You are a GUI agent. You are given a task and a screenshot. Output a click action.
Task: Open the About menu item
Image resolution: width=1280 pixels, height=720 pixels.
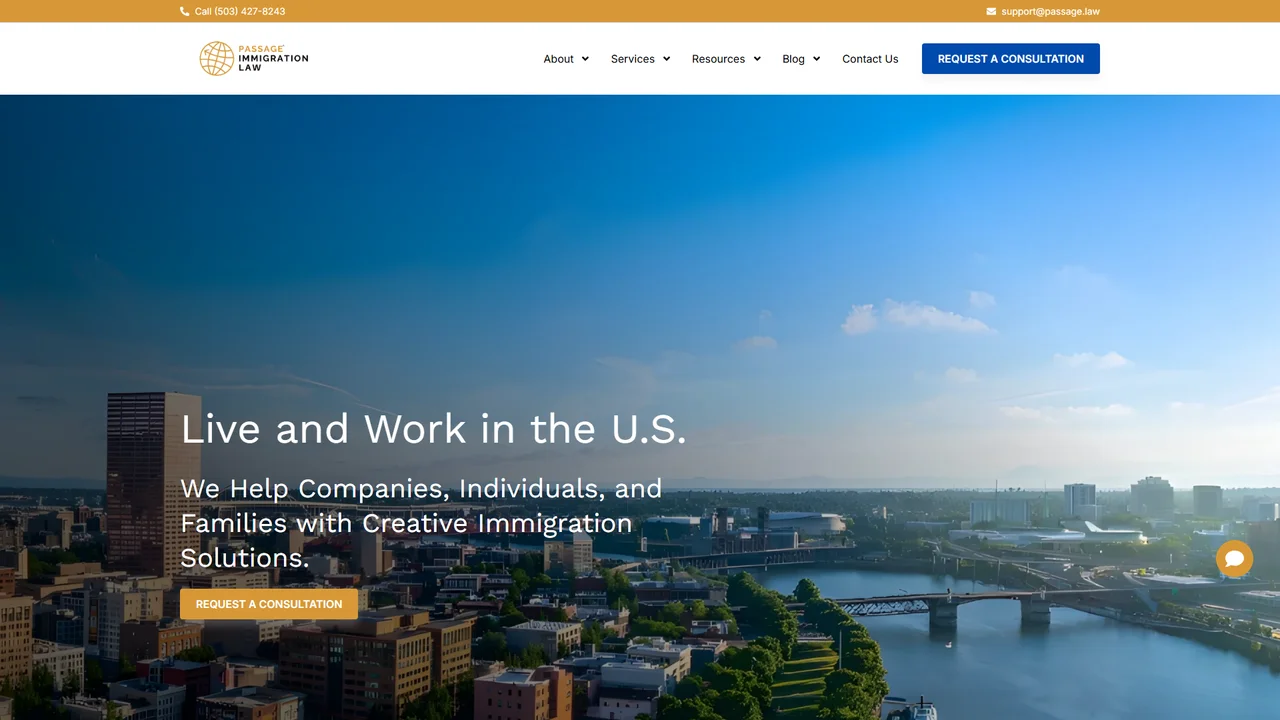coord(558,59)
